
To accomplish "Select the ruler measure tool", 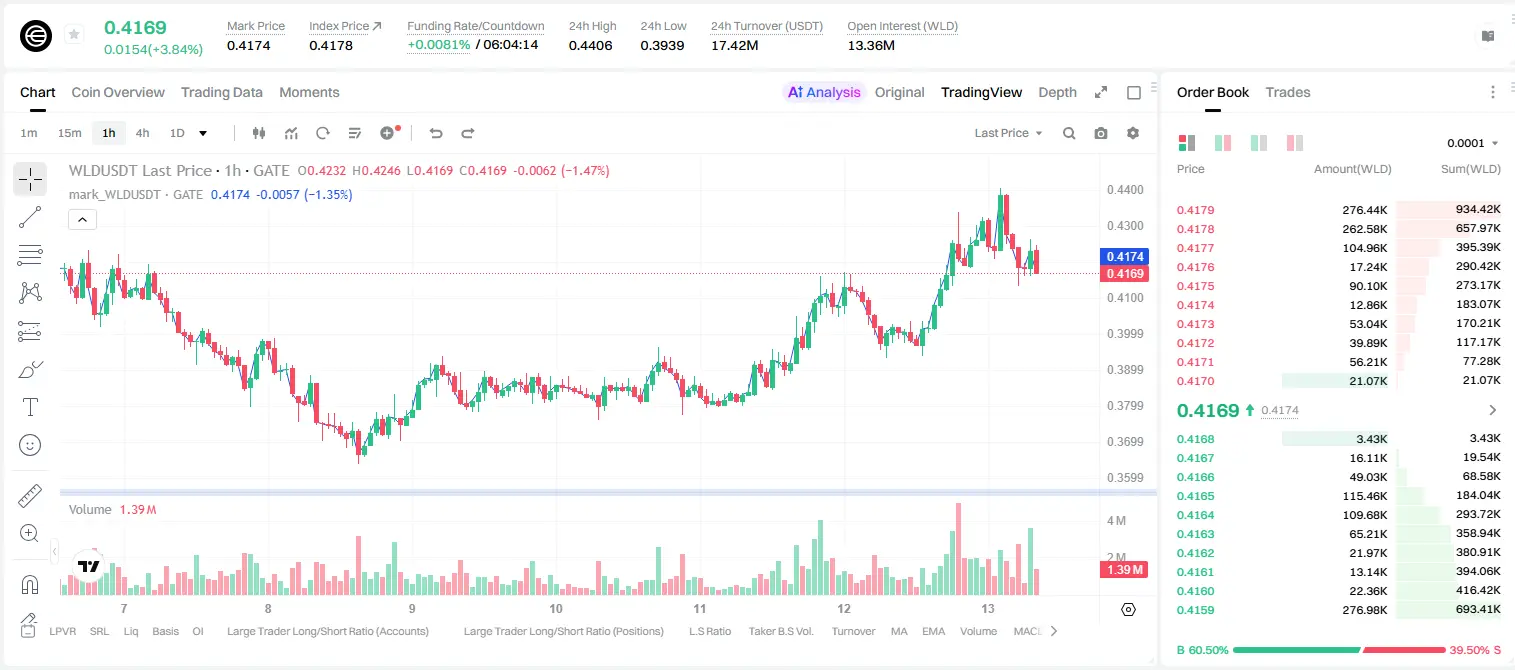I will point(30,496).
